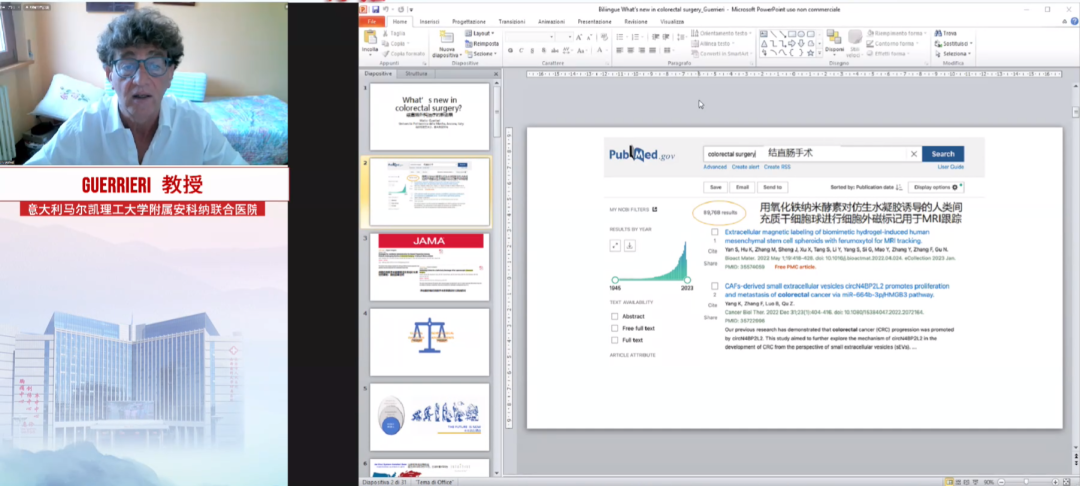Image resolution: width=1080 pixels, height=486 pixels.
Task: Switch to slide sorter view in status bar
Action: (959, 482)
